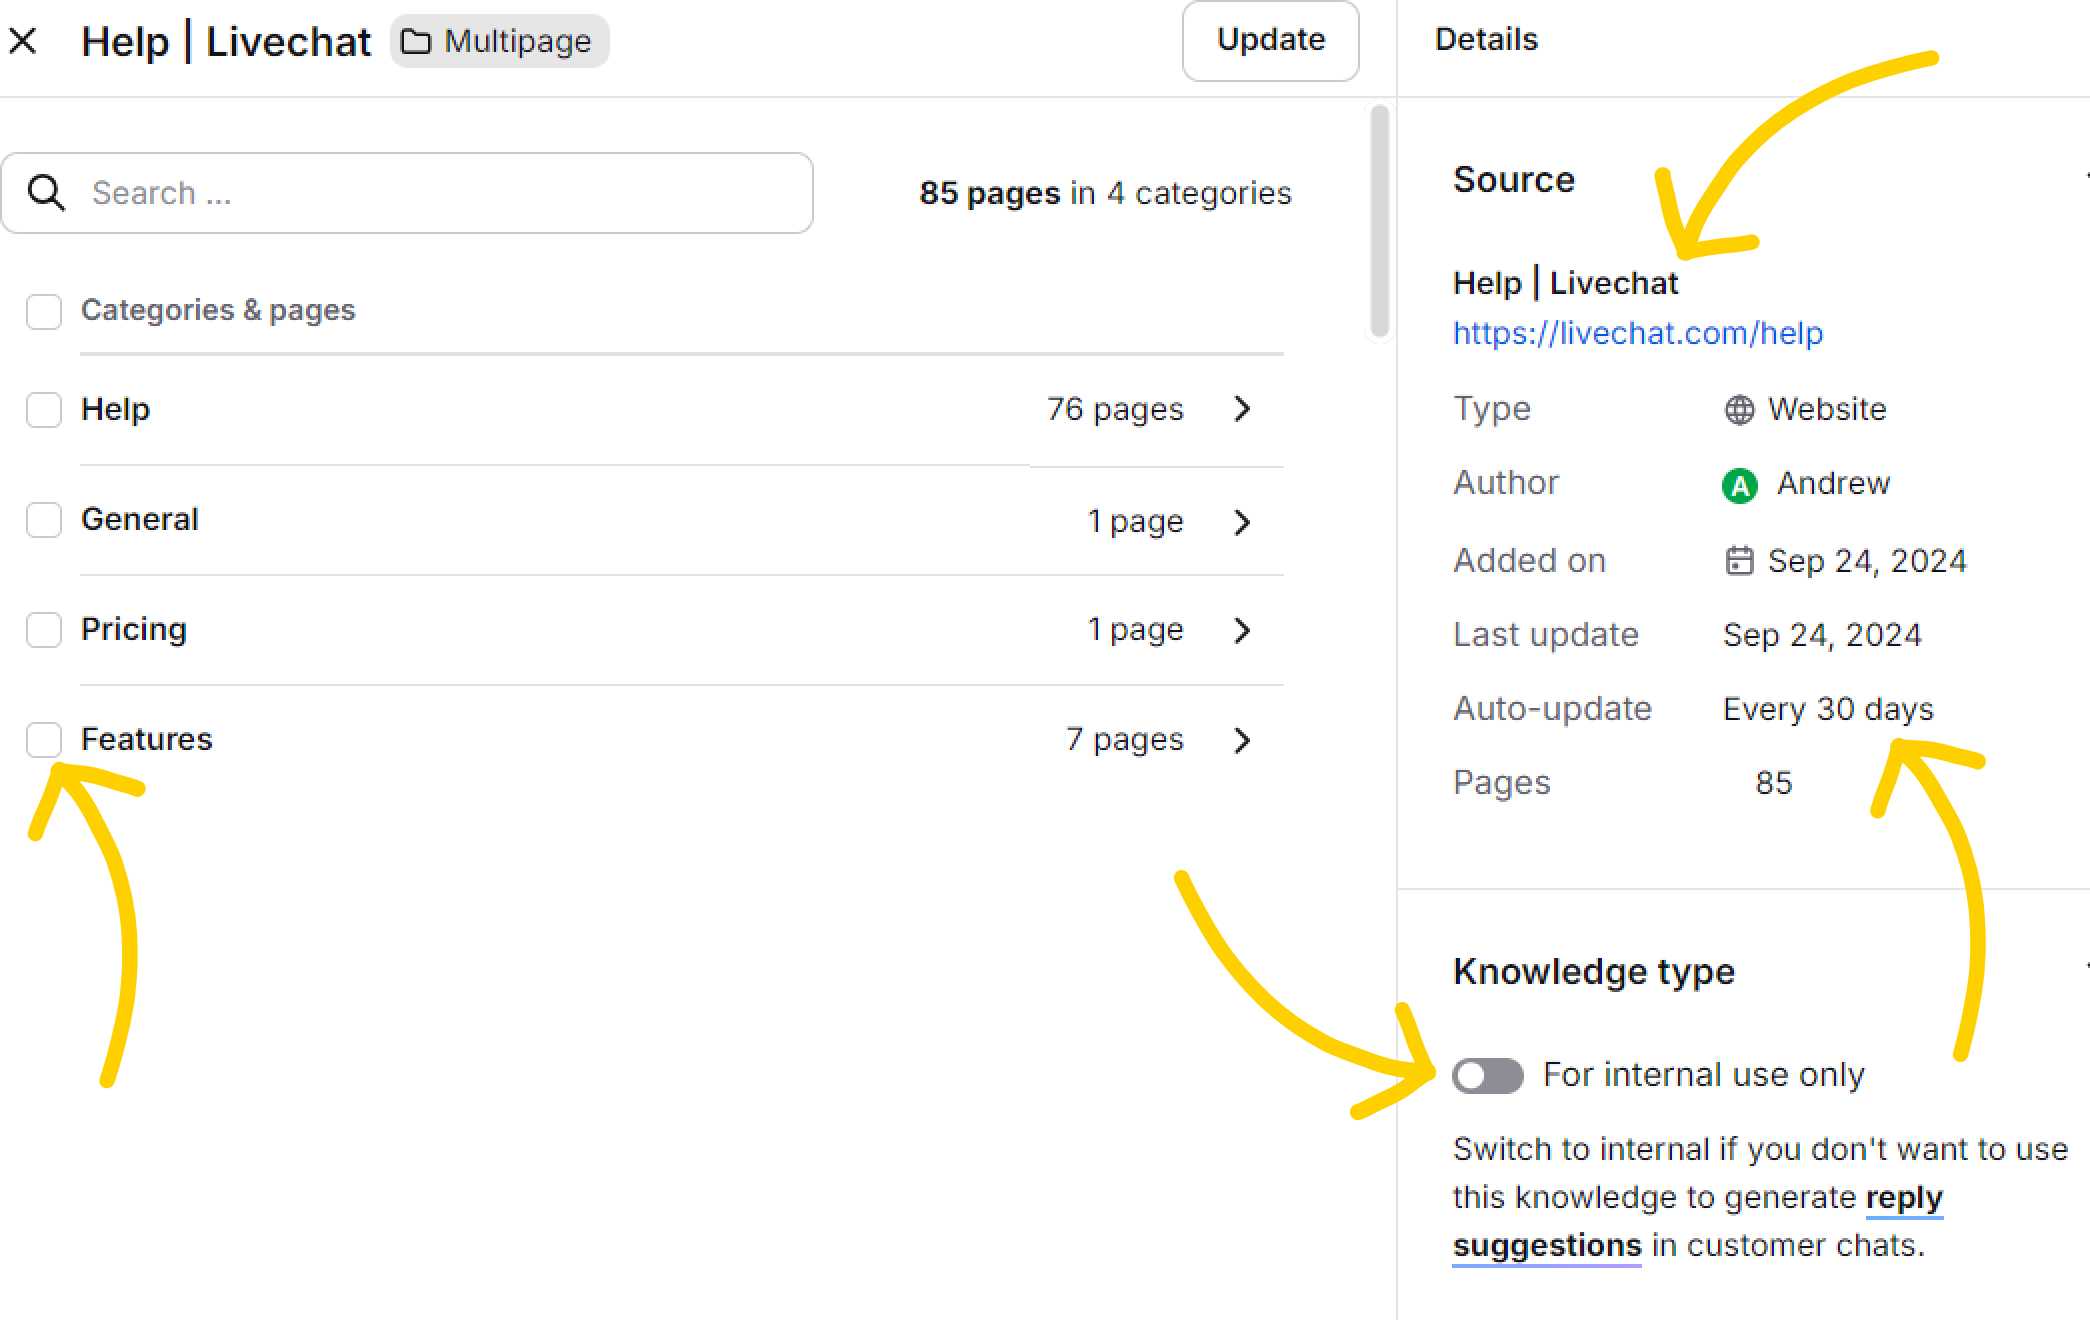The height and width of the screenshot is (1320, 2090).
Task: Click the '76 pages' count
Action: [1115, 409]
